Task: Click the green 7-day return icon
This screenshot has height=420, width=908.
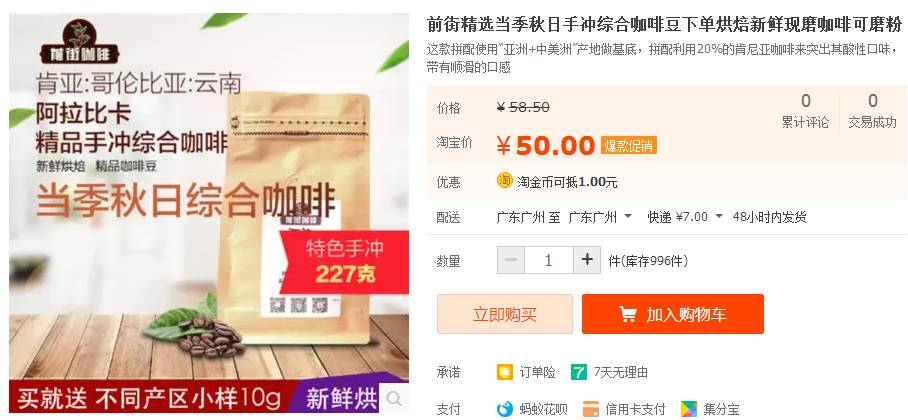Action: coord(579,372)
